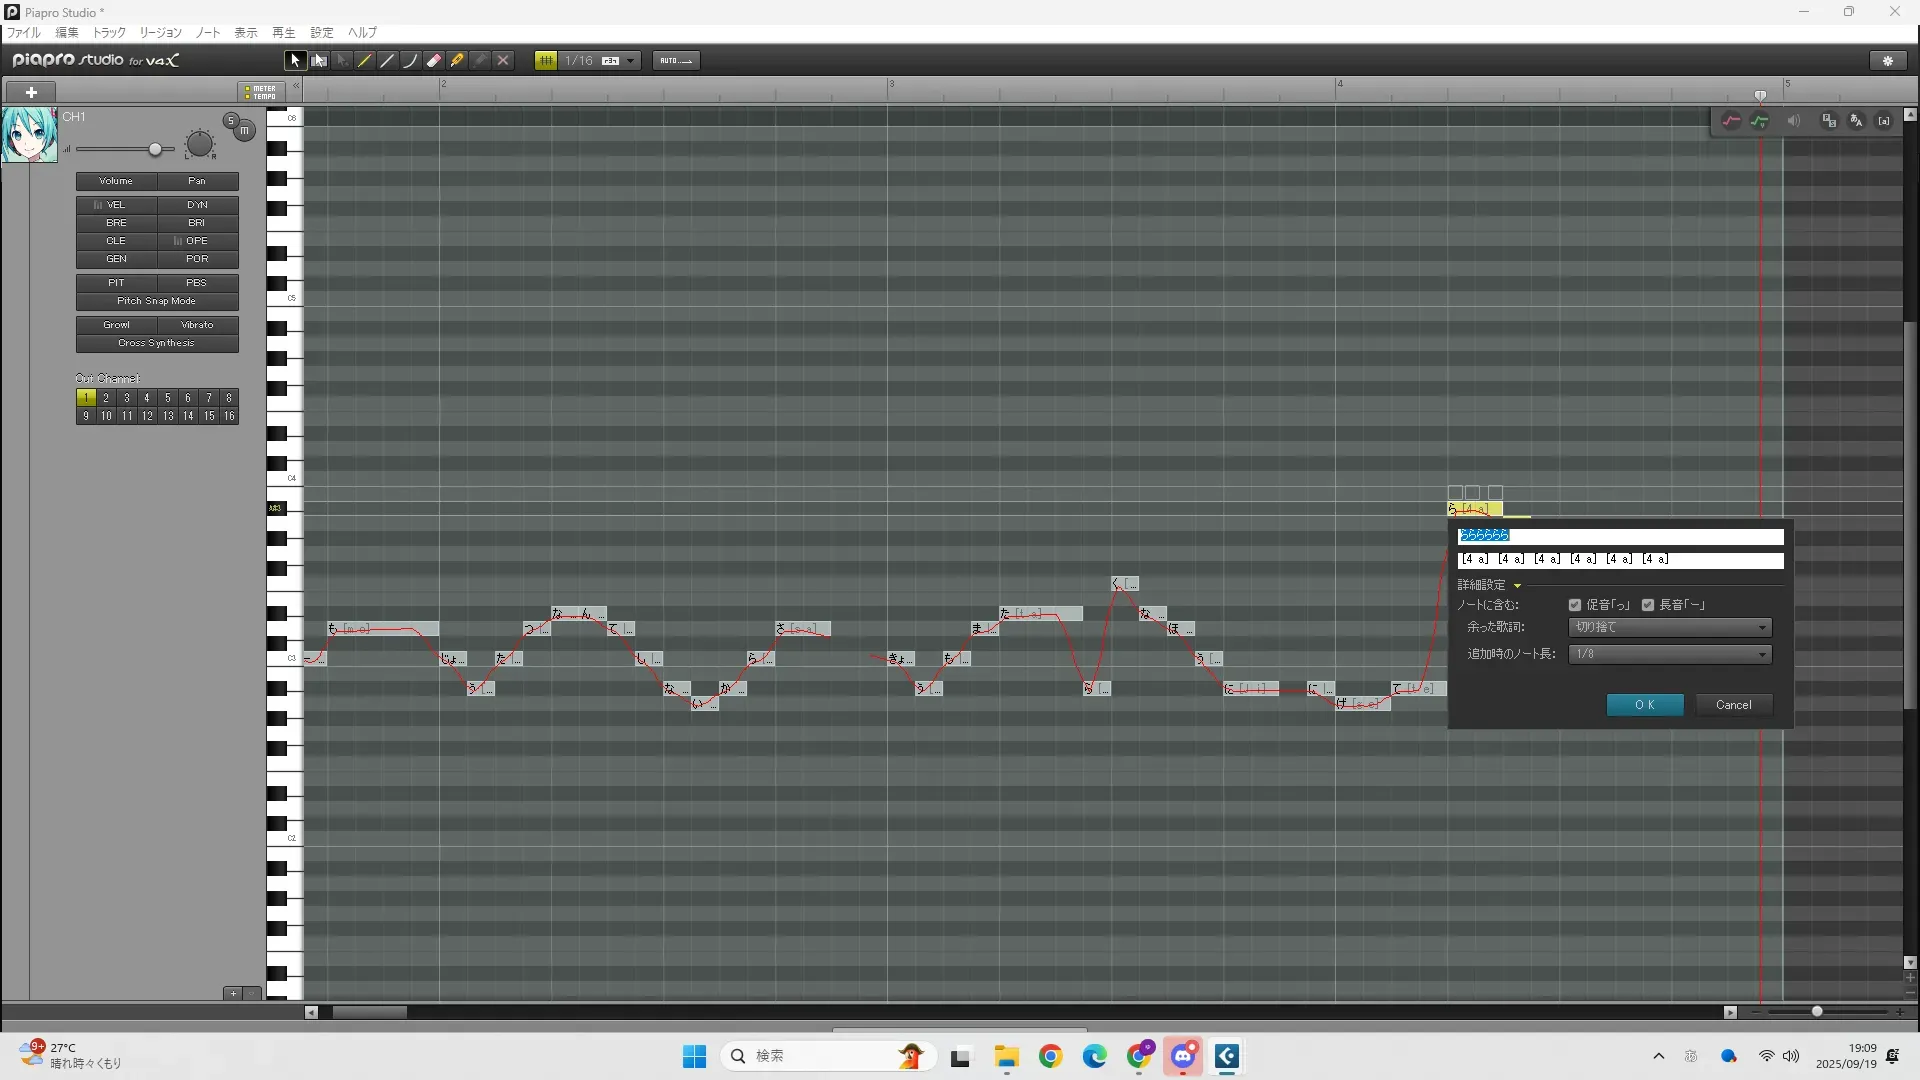Select the eraser tool
Viewport: 1920px width, 1080px height.
[x=434, y=61]
